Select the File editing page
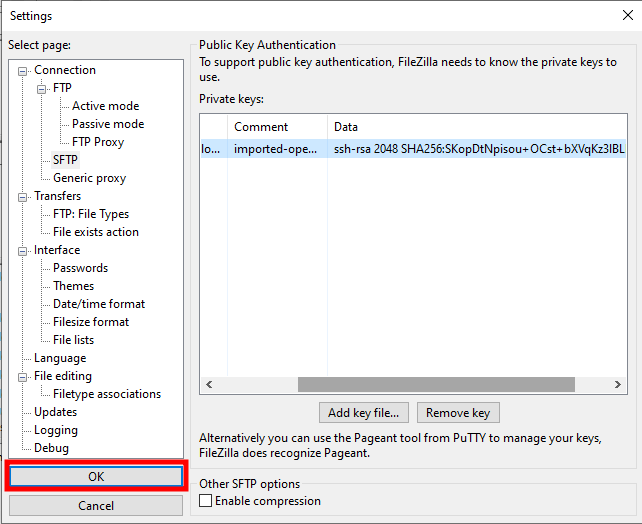The width and height of the screenshot is (642, 524). coord(63,376)
